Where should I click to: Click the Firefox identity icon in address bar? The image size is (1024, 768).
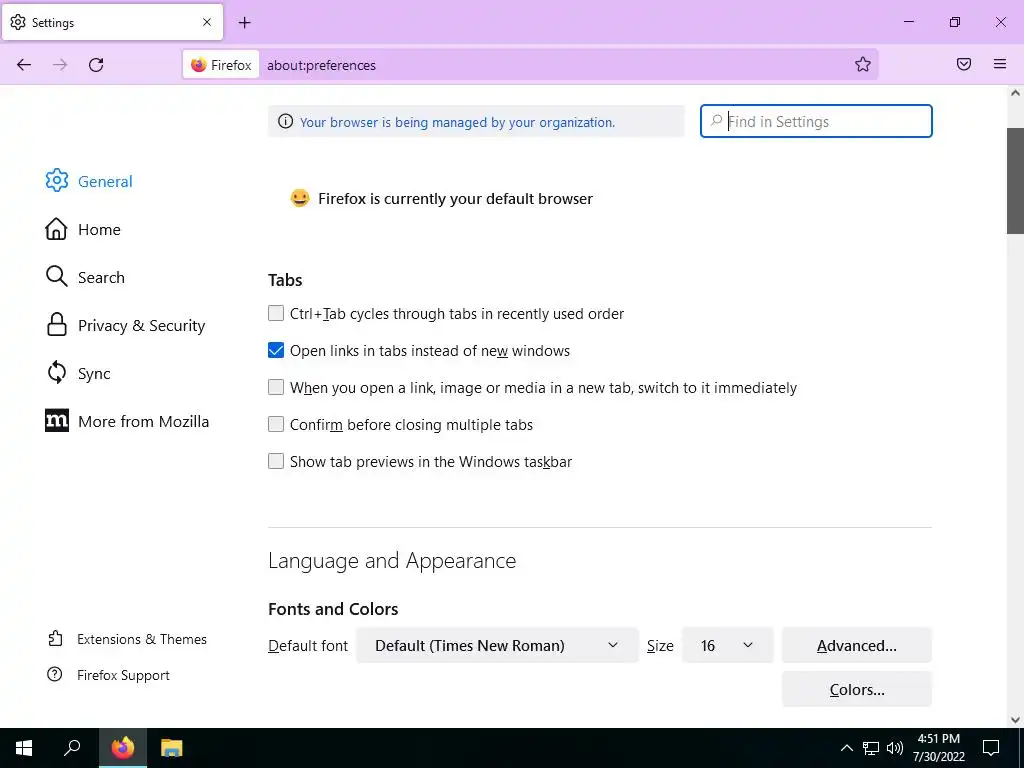pos(221,65)
